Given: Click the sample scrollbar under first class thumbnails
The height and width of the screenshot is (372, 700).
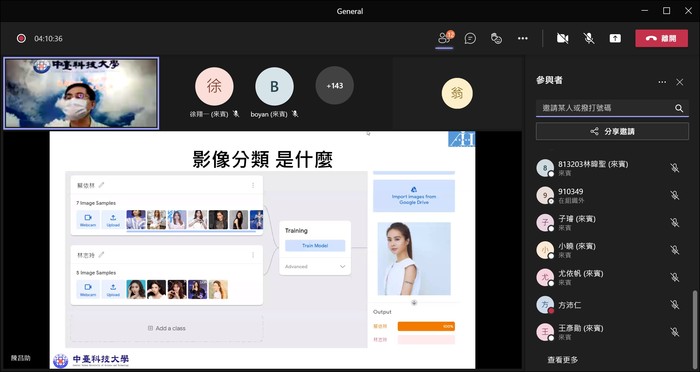Looking at the screenshot, I should tap(191, 231).
